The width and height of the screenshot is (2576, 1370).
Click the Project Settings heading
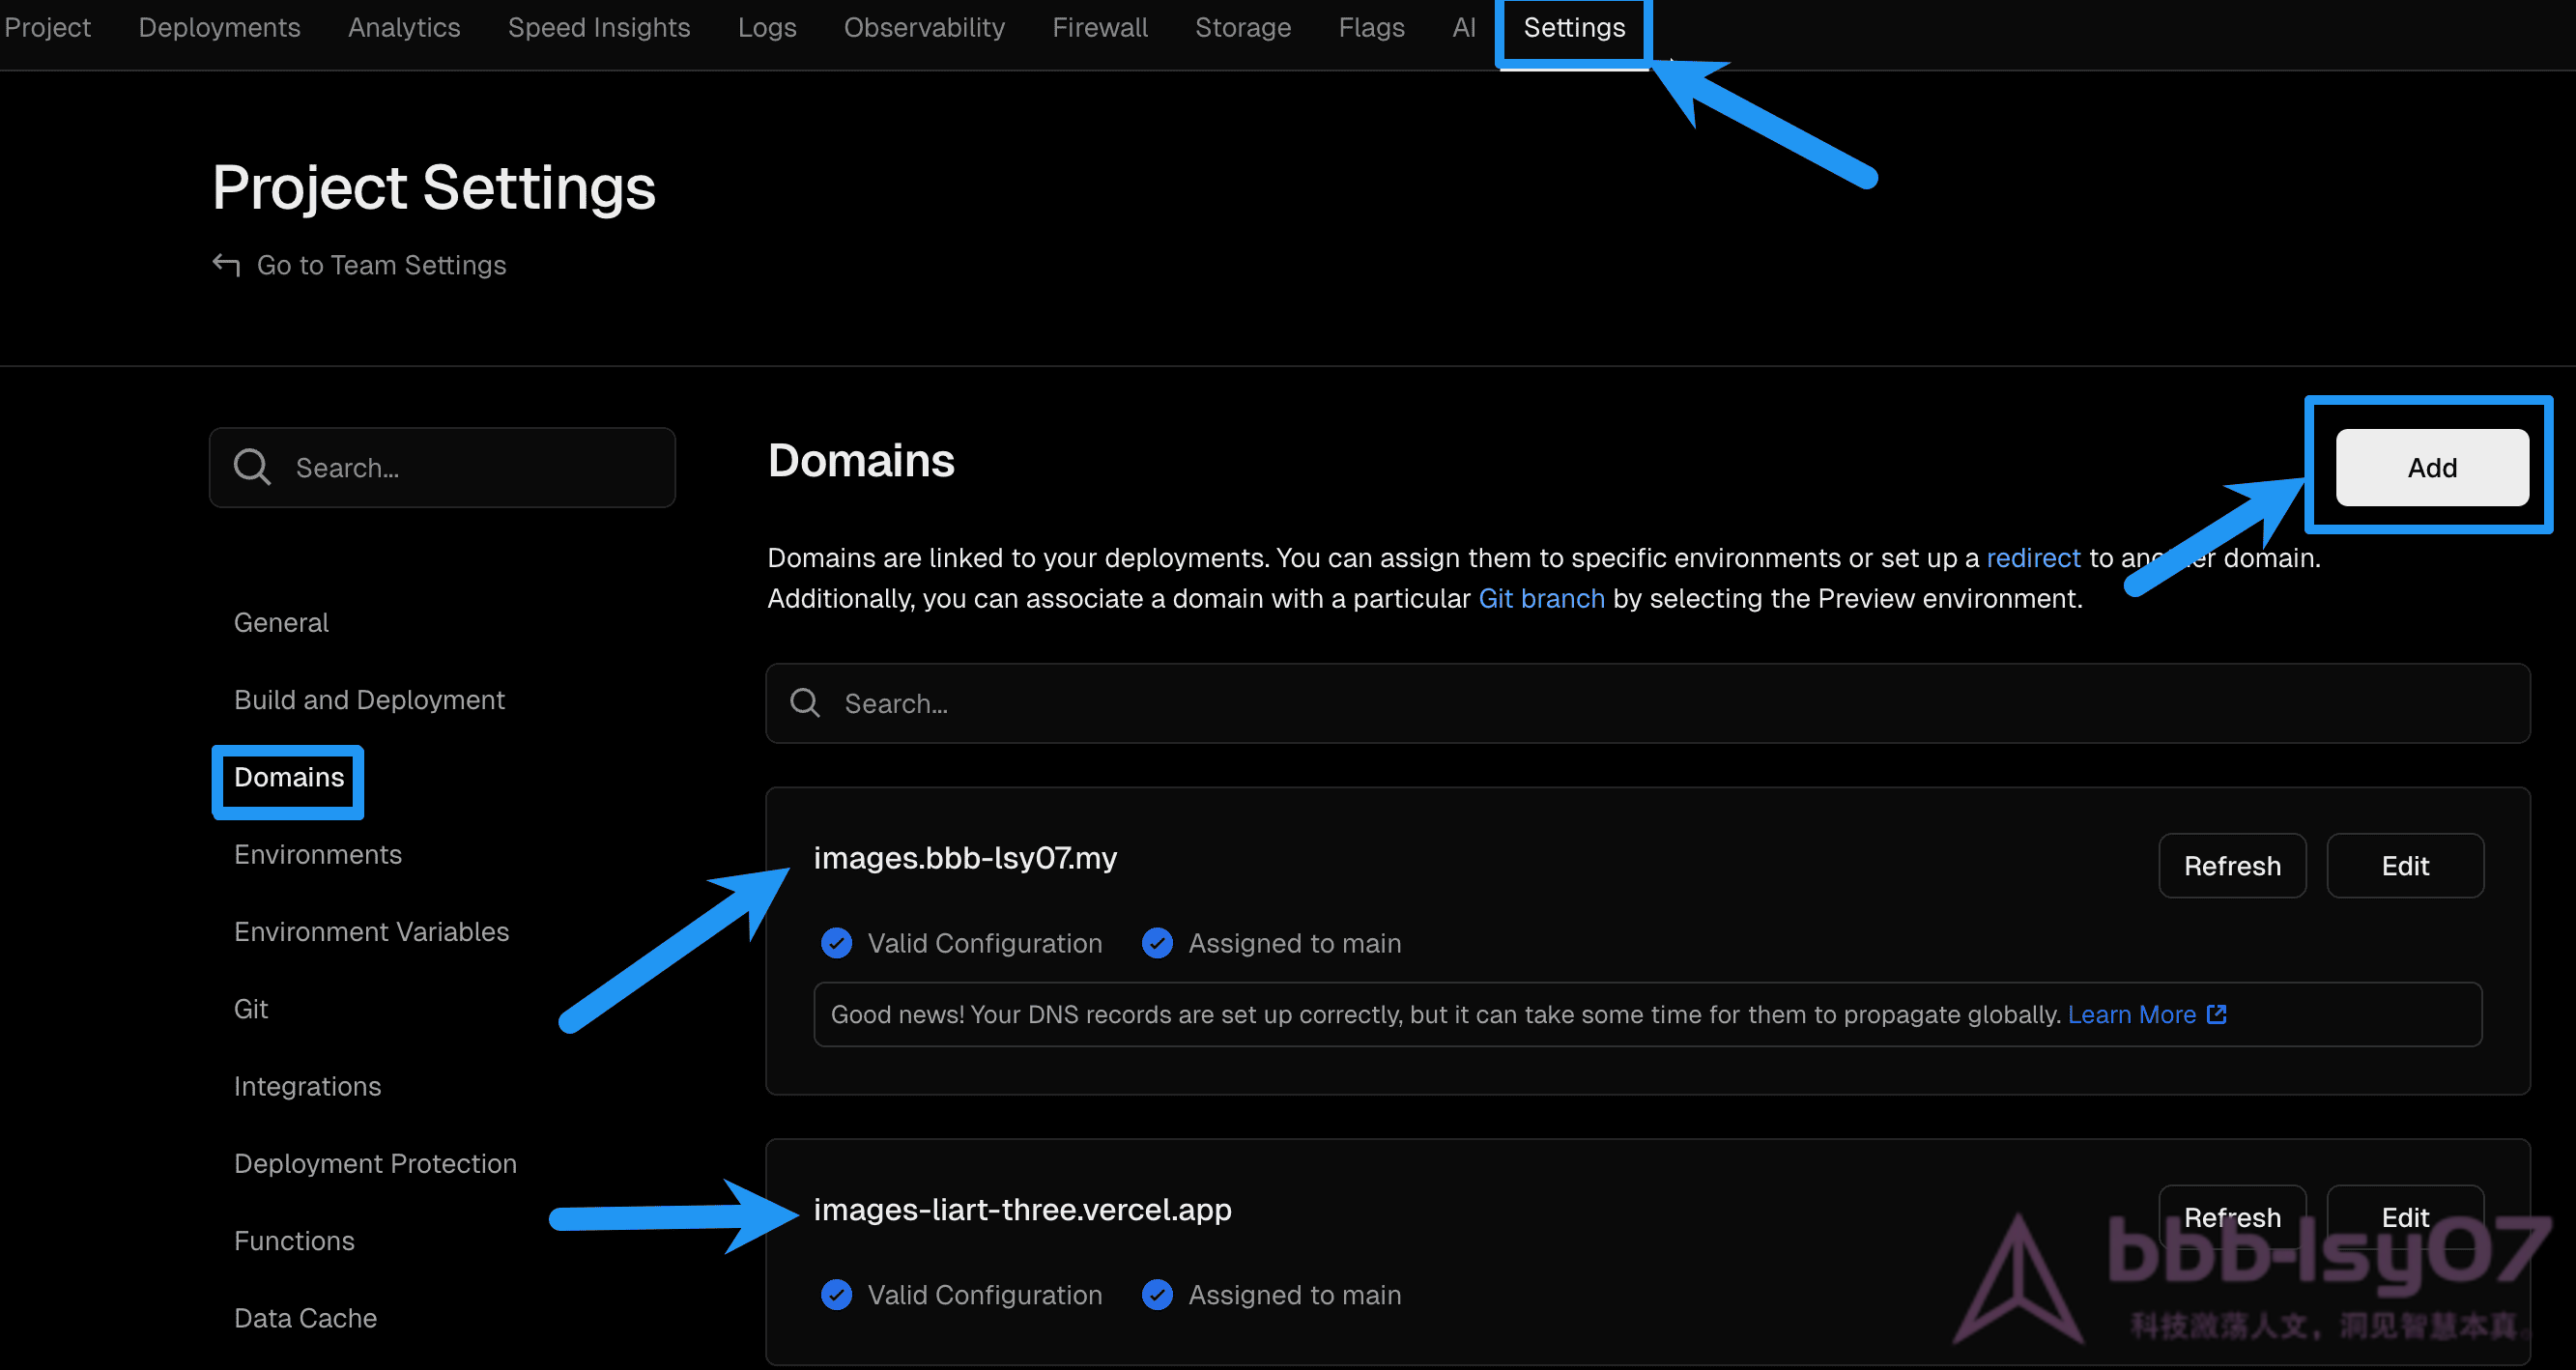[x=434, y=188]
